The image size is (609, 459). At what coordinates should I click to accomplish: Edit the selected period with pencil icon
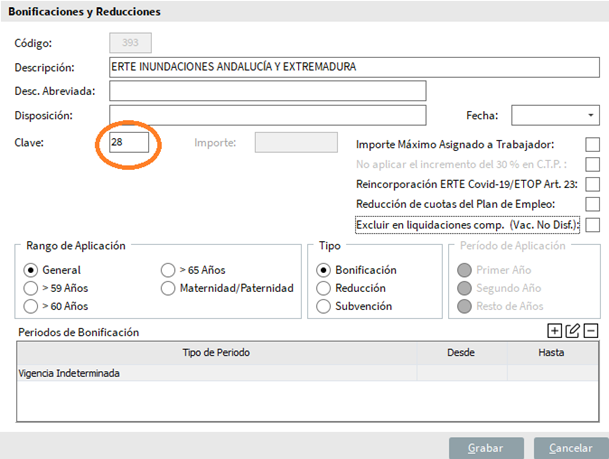click(573, 331)
